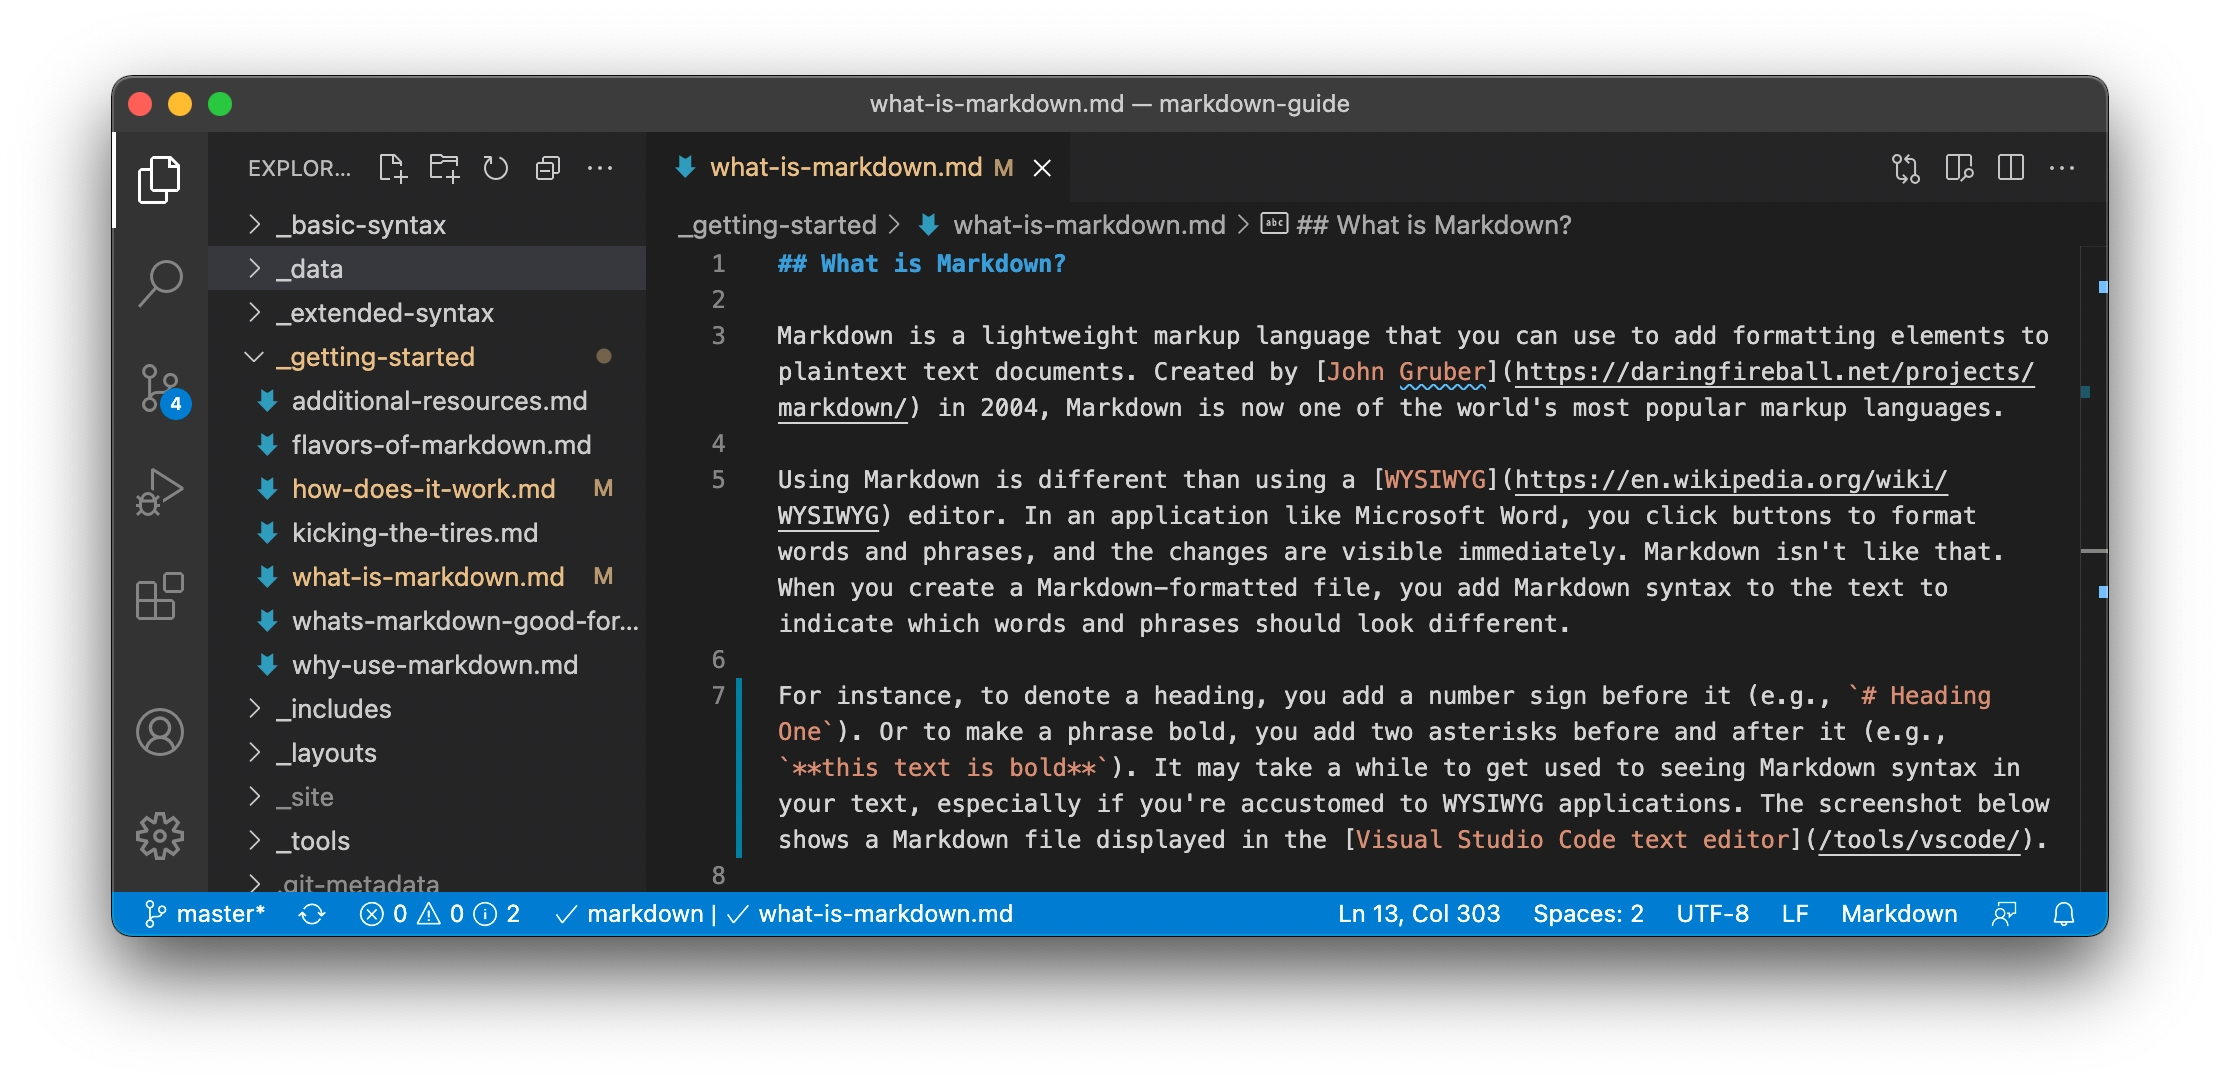Open how-does-it-work.md from the file tree
Viewport: 2220px width, 1084px height.
[x=423, y=489]
